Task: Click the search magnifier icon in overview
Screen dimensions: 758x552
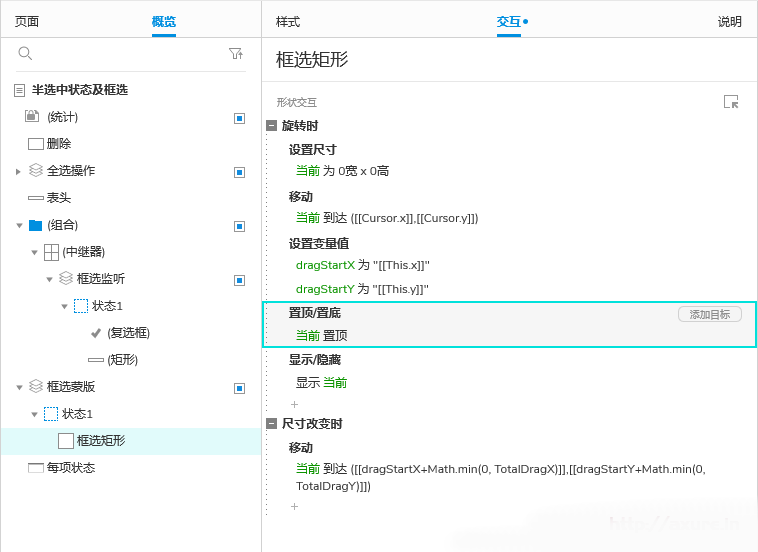Action: (x=25, y=53)
